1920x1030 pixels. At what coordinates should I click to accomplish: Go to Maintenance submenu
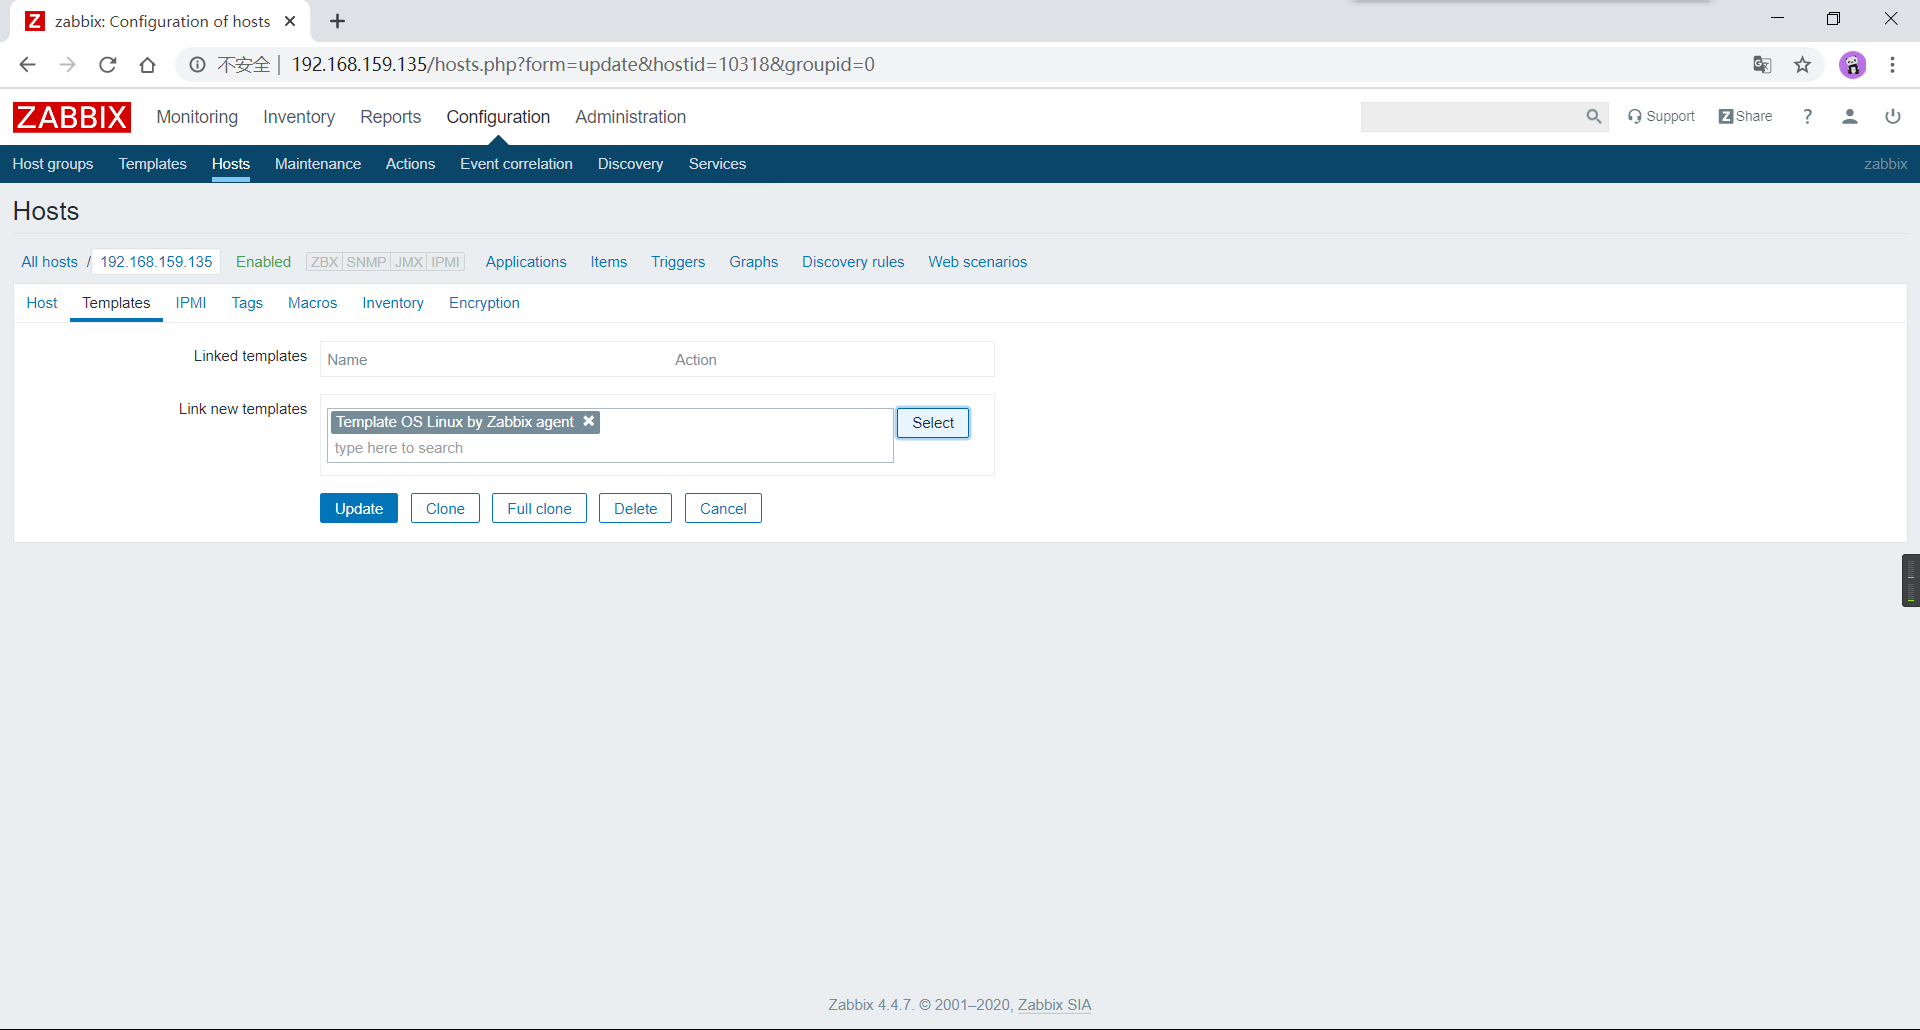[318, 164]
